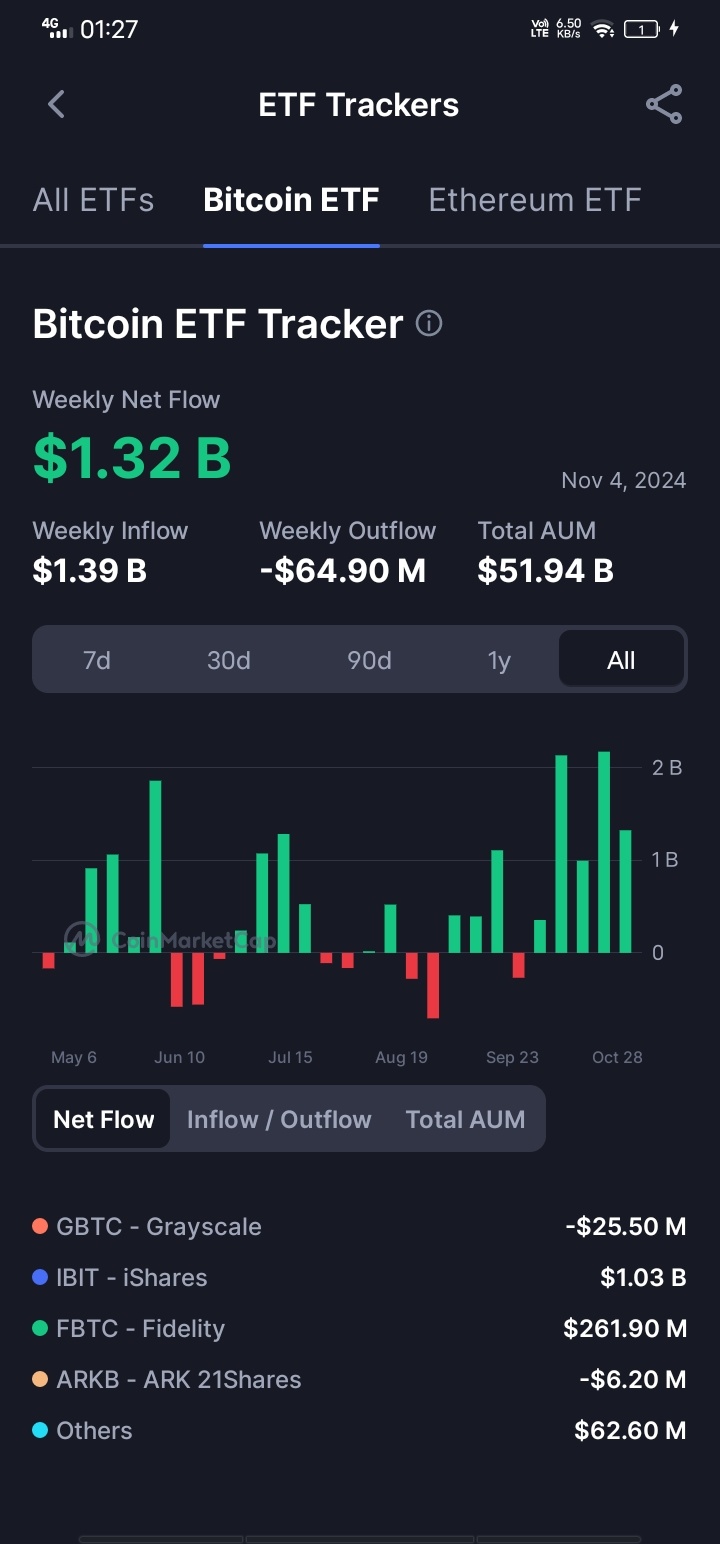Go back using the left arrow

pyautogui.click(x=56, y=104)
